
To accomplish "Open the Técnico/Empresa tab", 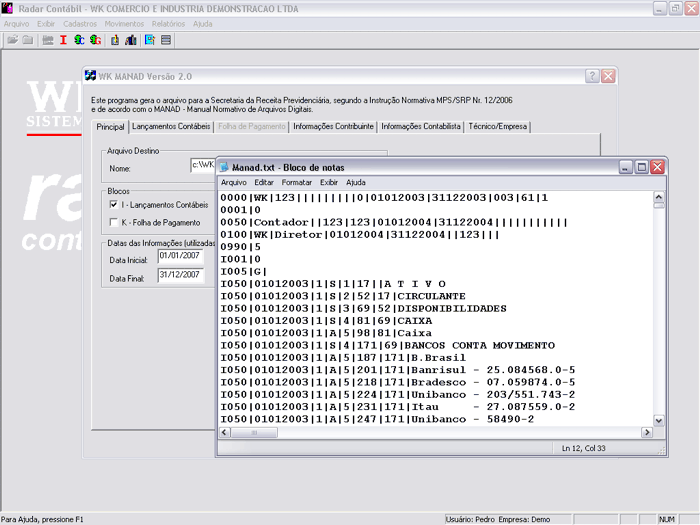I will point(498,127).
